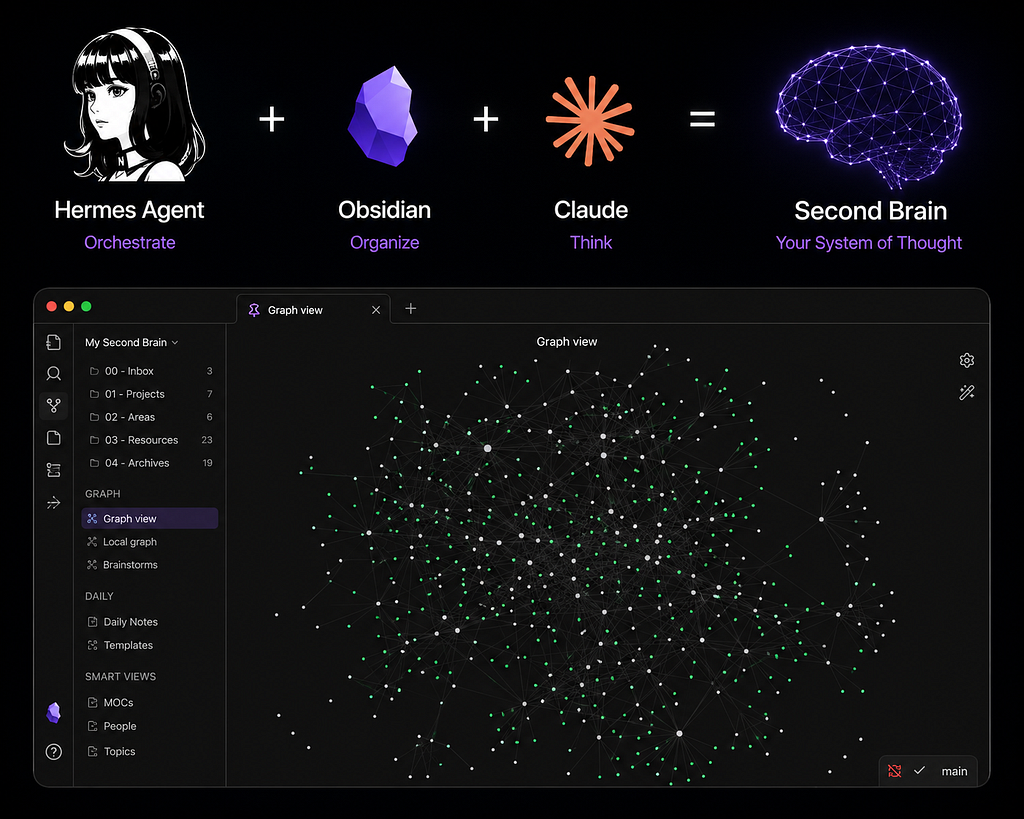Open the files icon in left ribbon
This screenshot has width=1024, height=819.
pyautogui.click(x=54, y=342)
